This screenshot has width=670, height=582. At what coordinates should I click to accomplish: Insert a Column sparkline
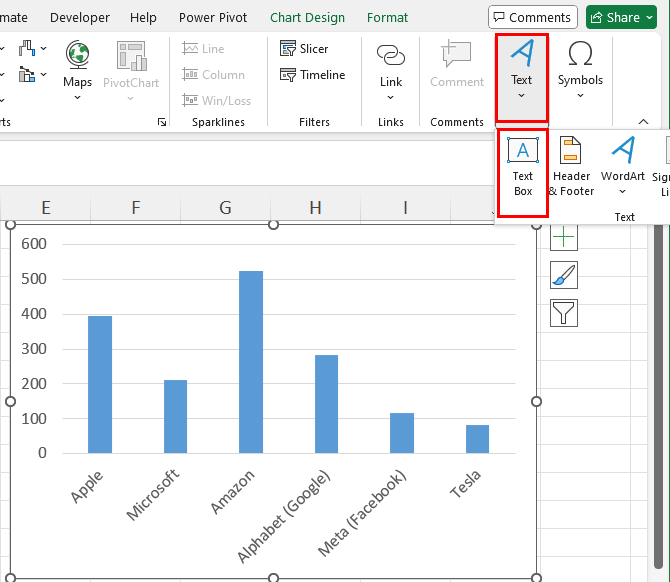pos(213,75)
